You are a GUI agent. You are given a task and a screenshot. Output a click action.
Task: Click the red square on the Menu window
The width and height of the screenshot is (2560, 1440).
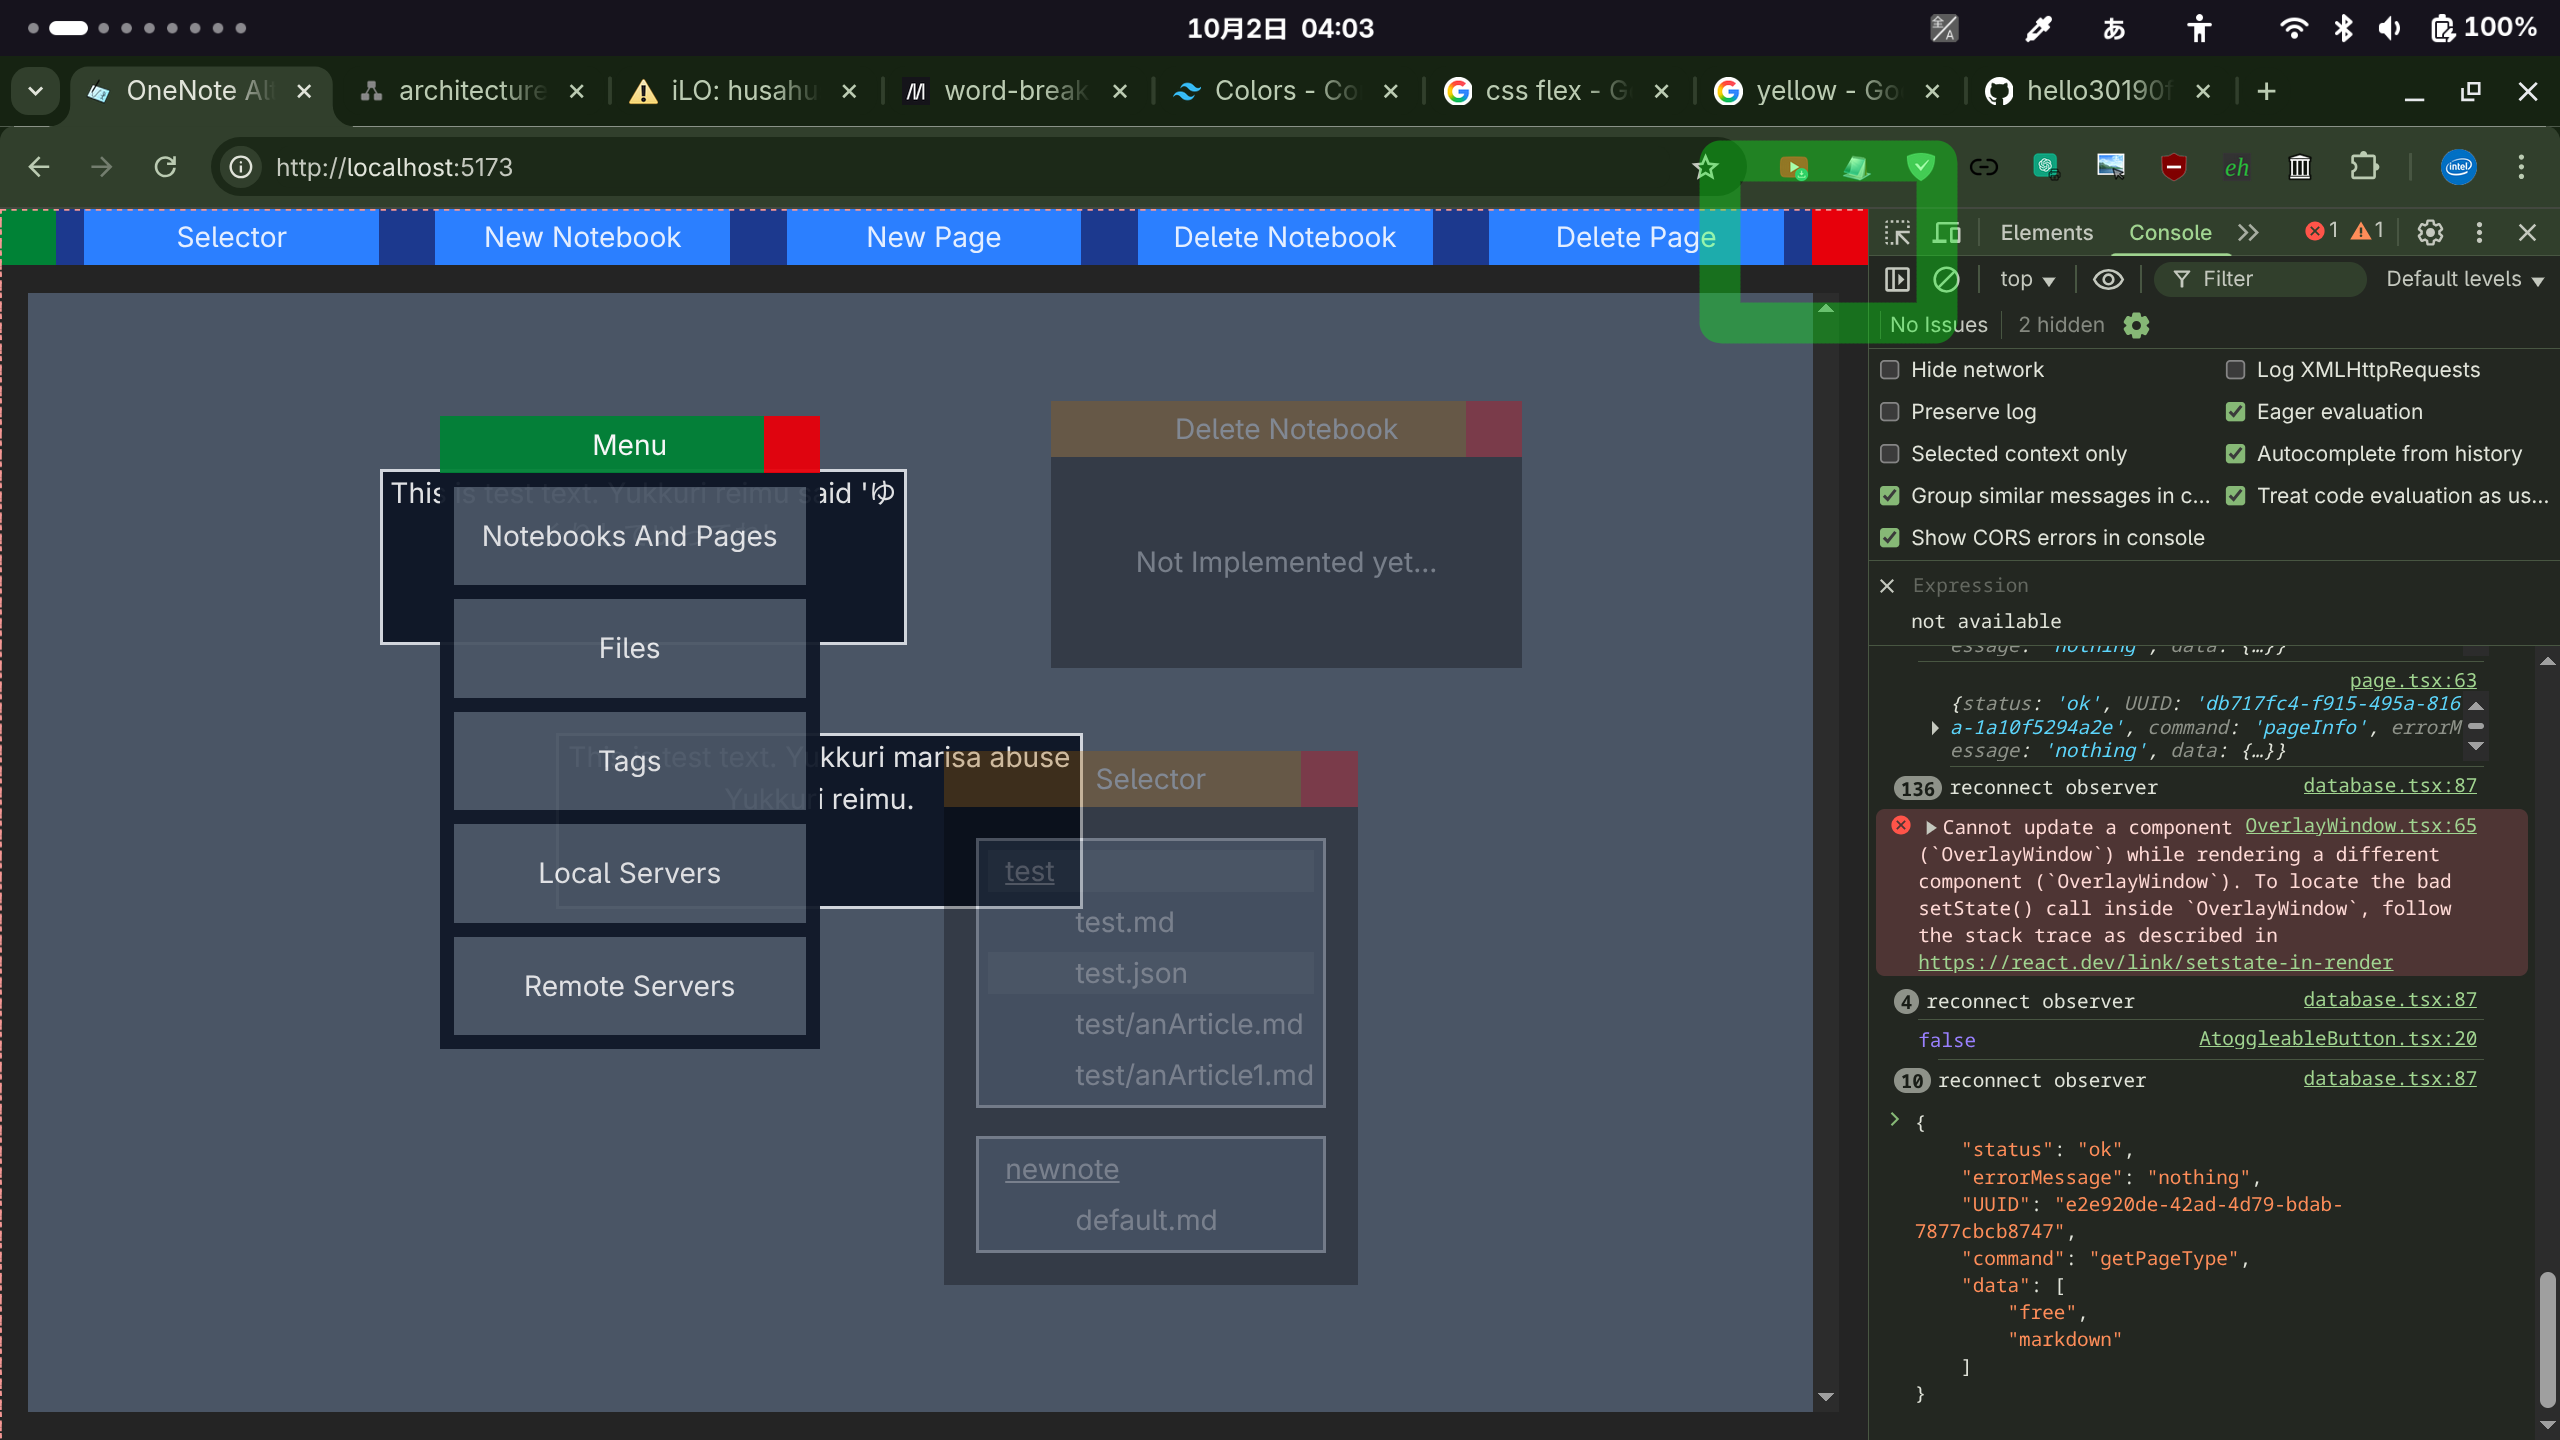coord(791,444)
